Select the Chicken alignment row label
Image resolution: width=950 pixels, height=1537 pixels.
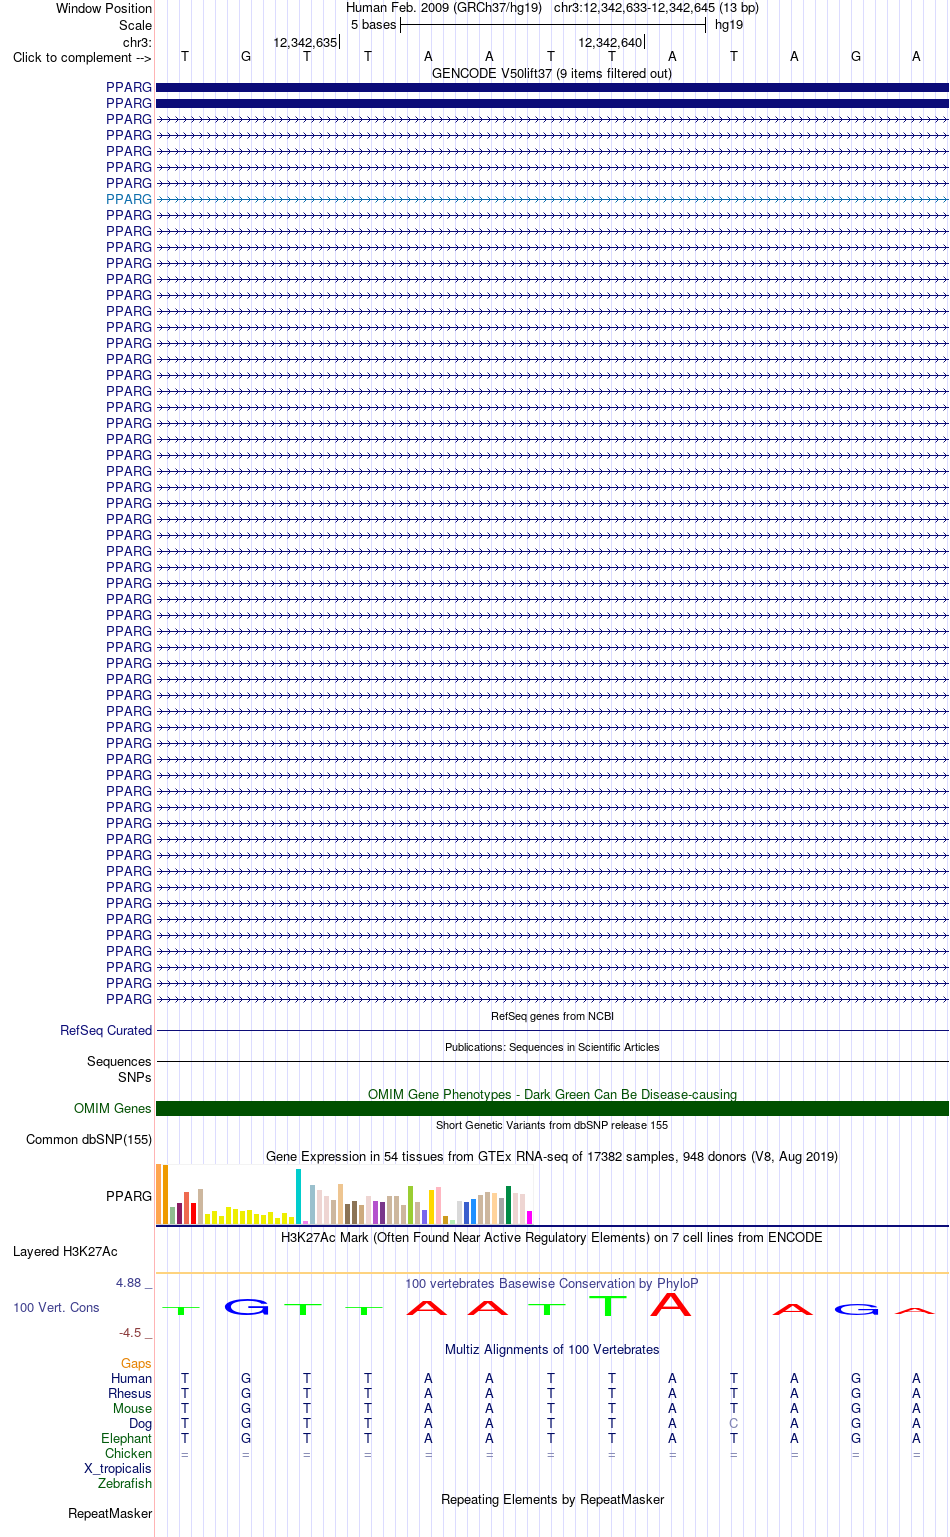[x=128, y=1453]
